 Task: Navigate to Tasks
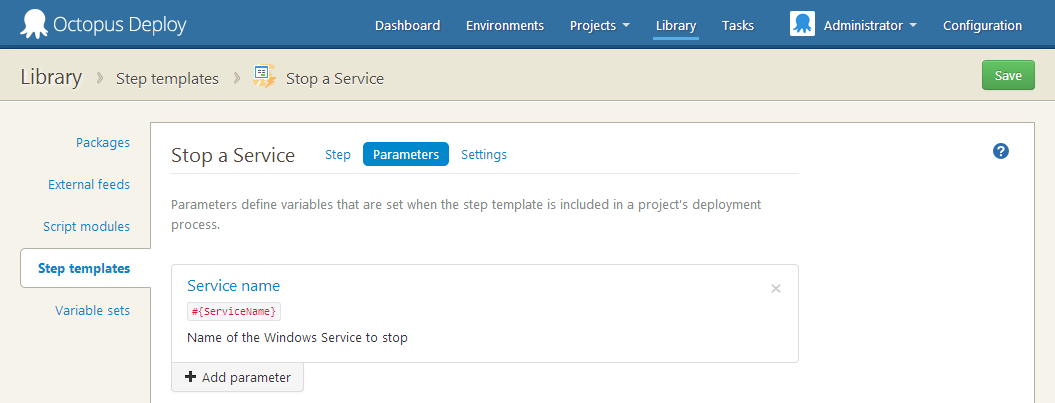click(737, 26)
